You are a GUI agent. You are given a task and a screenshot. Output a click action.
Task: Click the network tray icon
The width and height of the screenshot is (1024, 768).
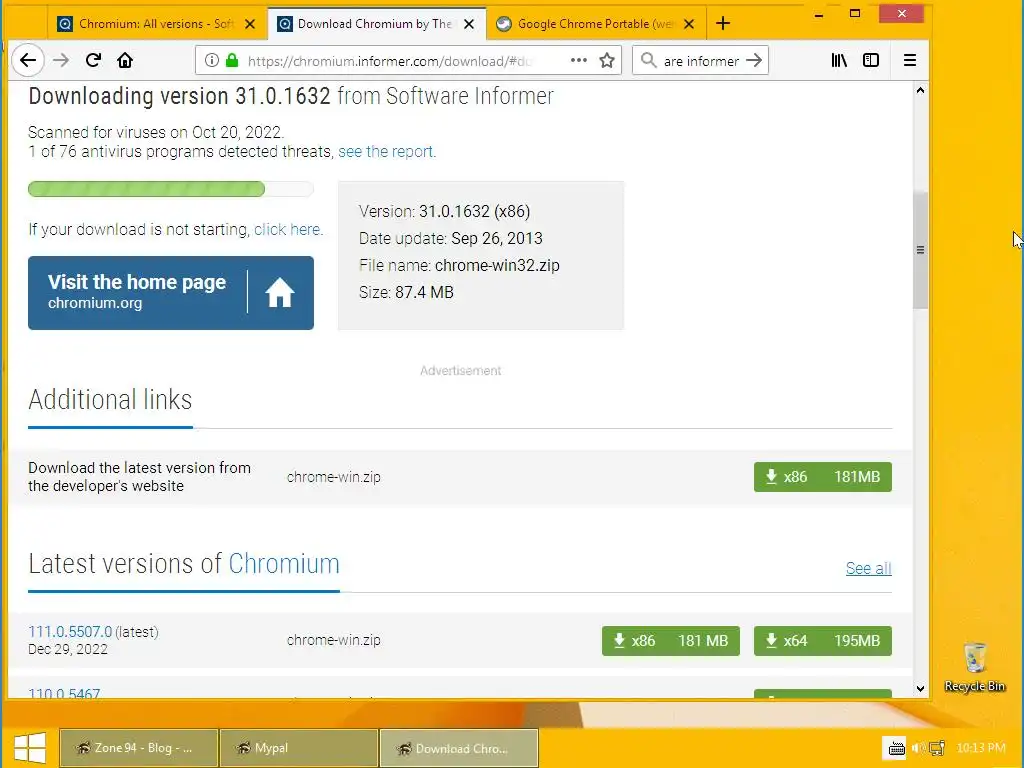(937, 748)
